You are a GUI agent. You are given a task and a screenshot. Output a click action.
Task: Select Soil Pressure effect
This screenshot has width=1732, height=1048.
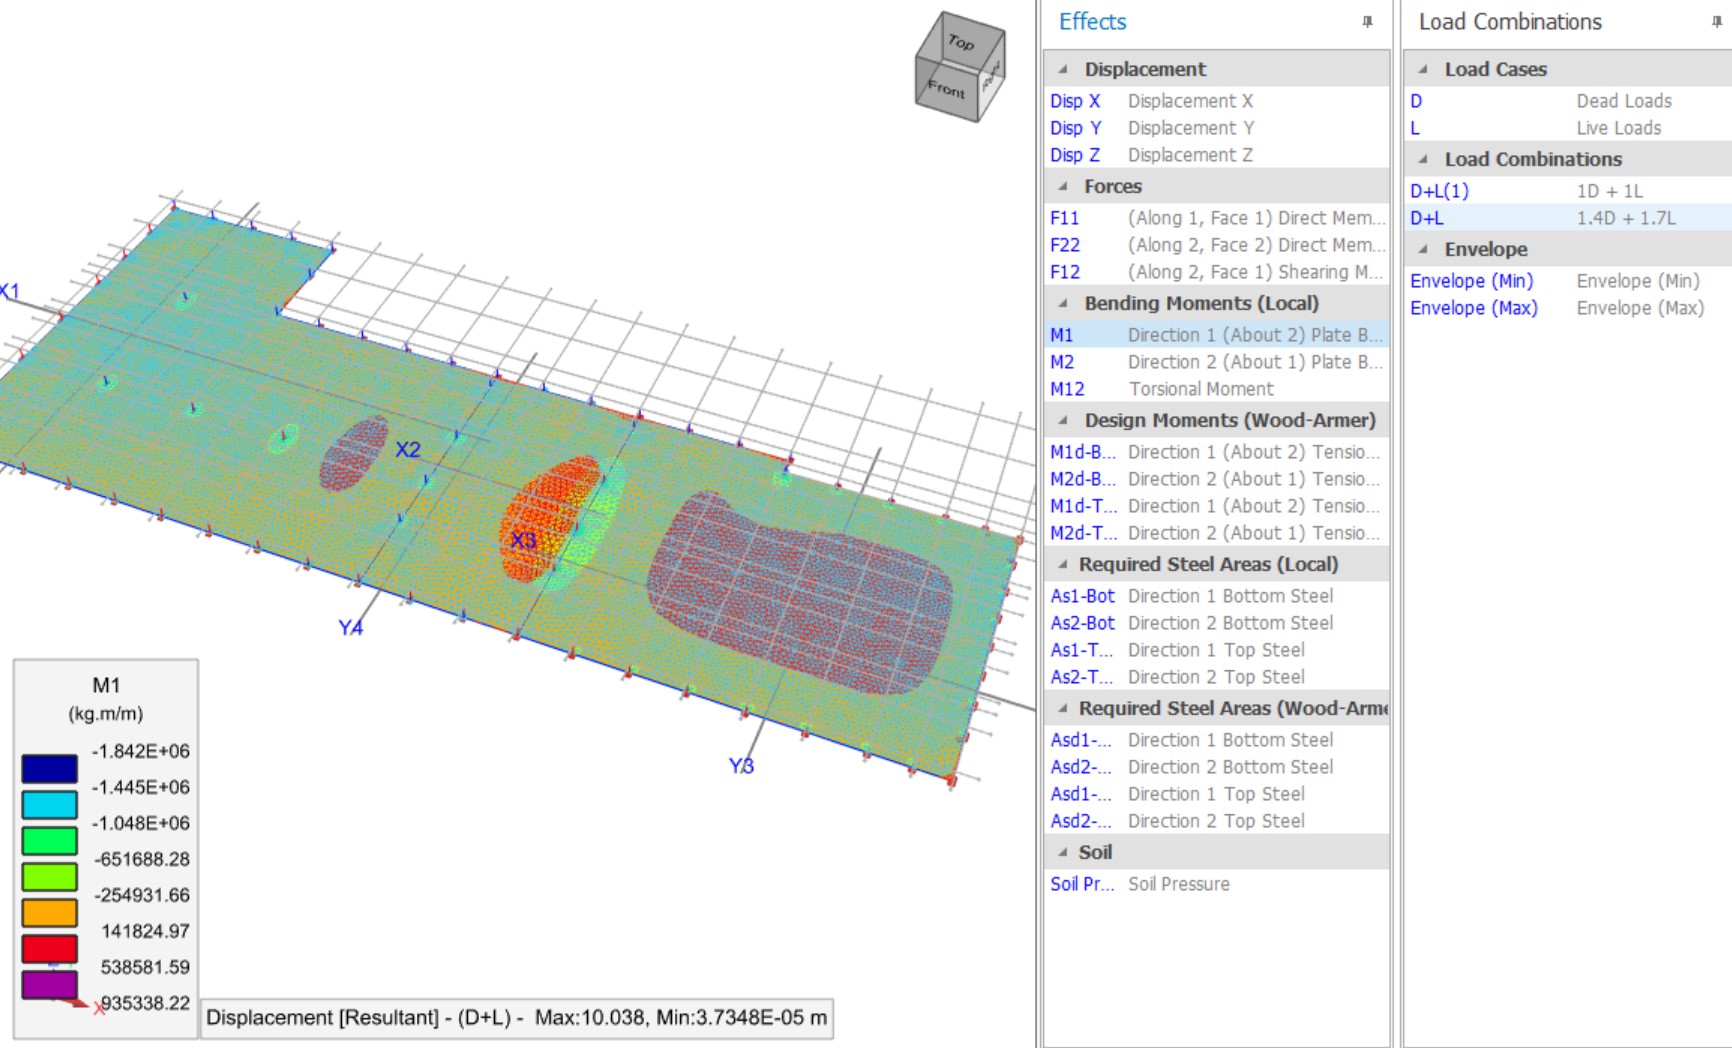click(1216, 884)
